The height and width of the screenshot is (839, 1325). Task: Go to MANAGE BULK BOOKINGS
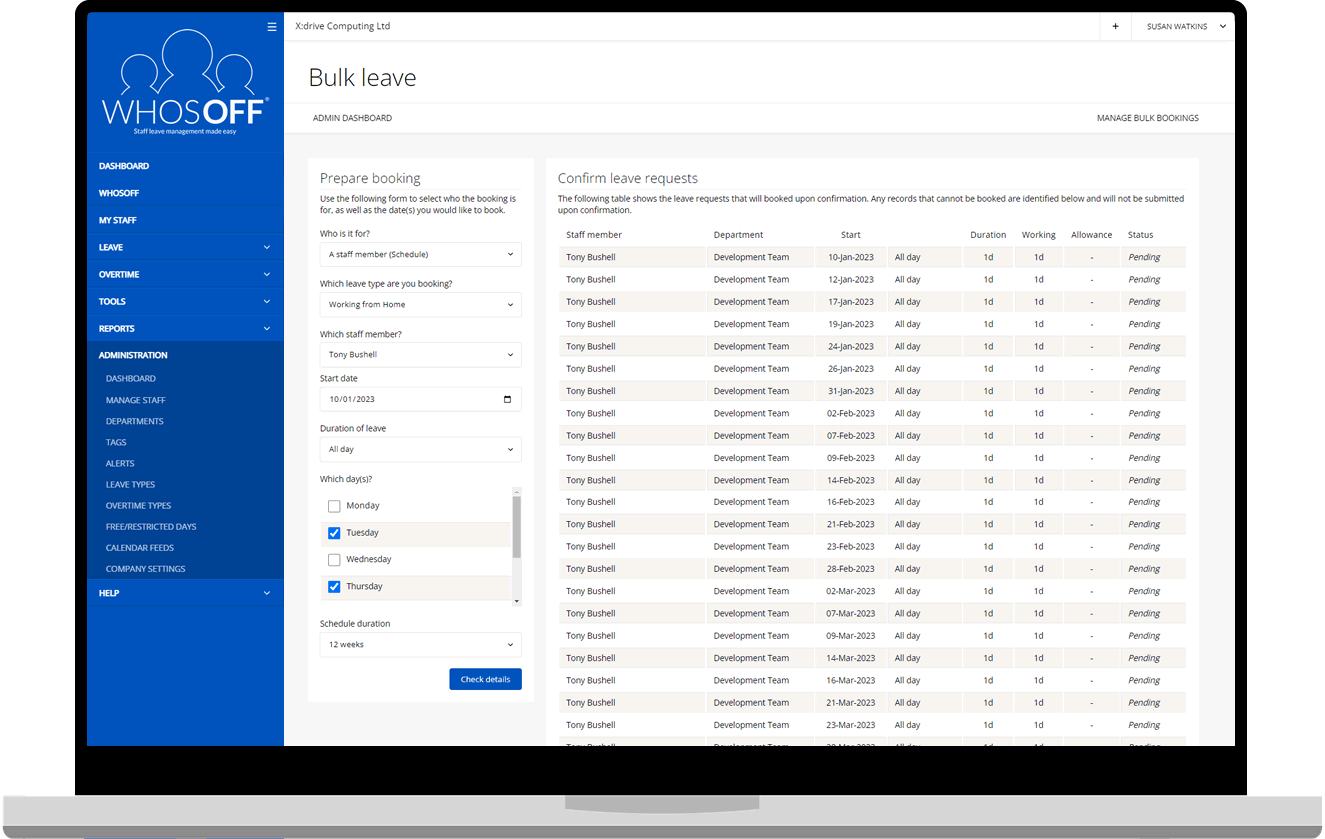[1147, 117]
